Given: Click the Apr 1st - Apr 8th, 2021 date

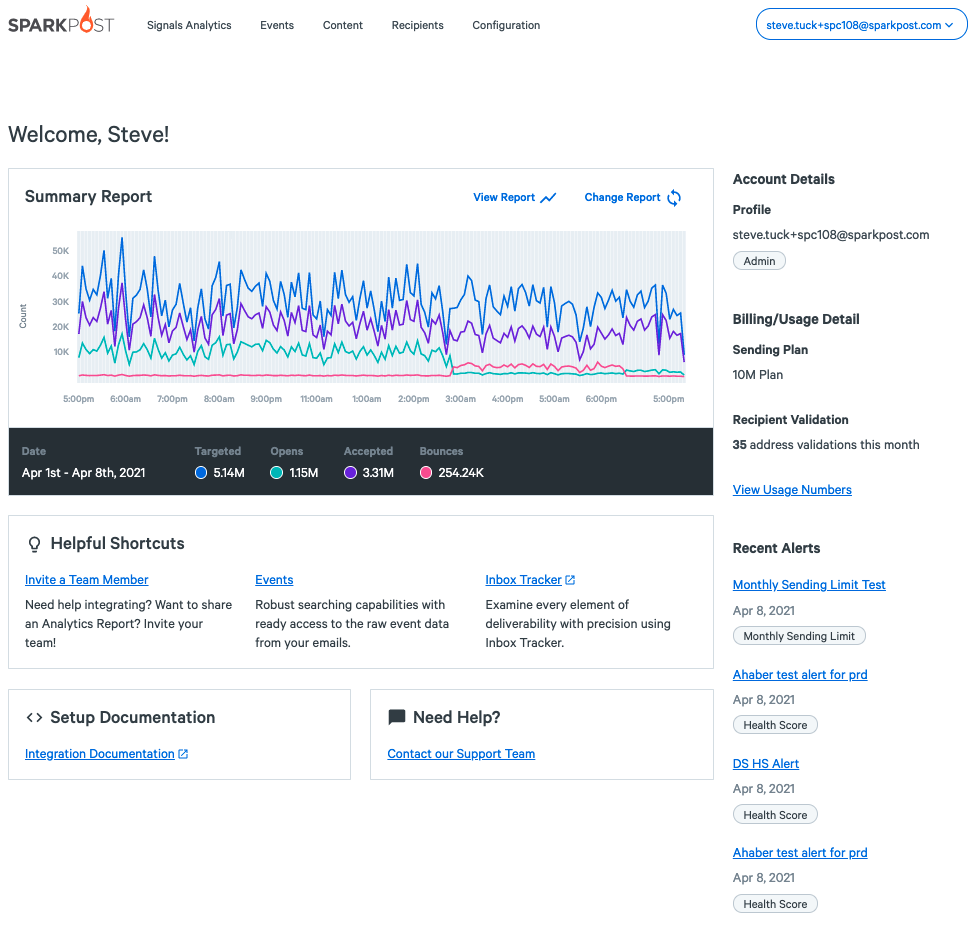Looking at the screenshot, I should tap(84, 473).
